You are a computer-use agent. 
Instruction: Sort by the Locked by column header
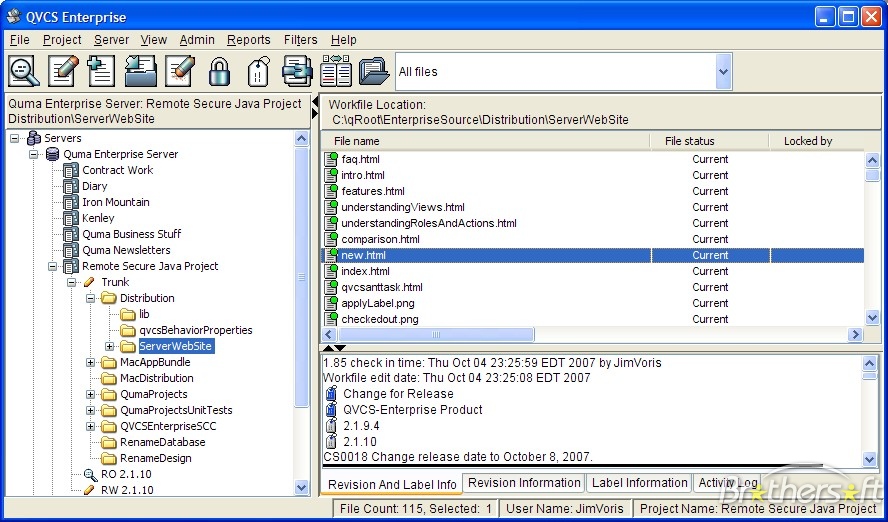pos(817,141)
